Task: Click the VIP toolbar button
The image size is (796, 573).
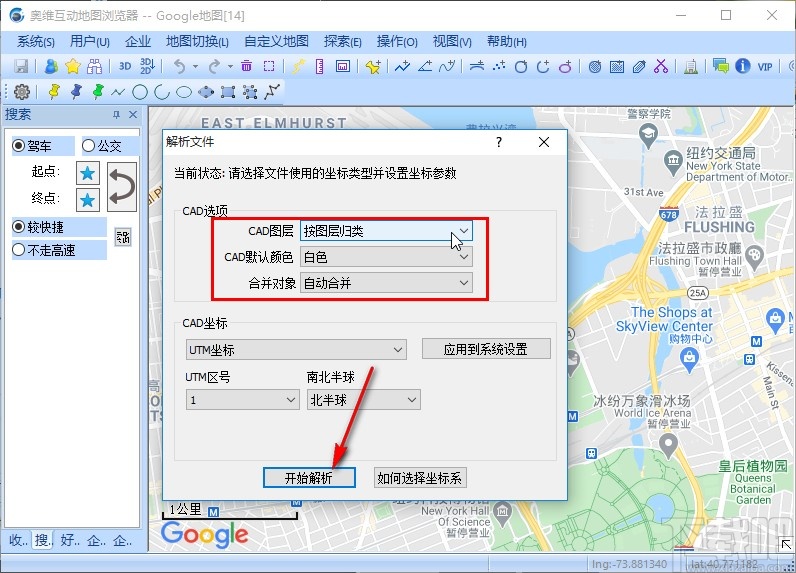Action: tap(765, 66)
